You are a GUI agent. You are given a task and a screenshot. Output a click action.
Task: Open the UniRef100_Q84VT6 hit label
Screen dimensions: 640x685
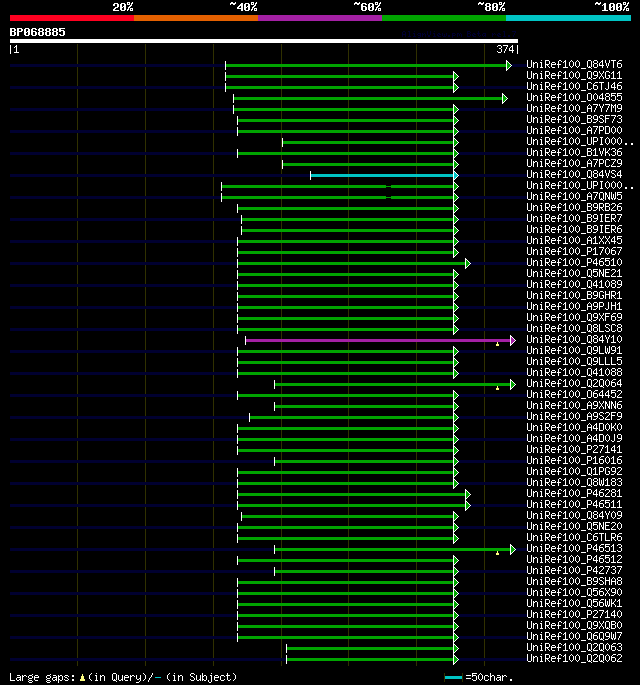coord(574,65)
